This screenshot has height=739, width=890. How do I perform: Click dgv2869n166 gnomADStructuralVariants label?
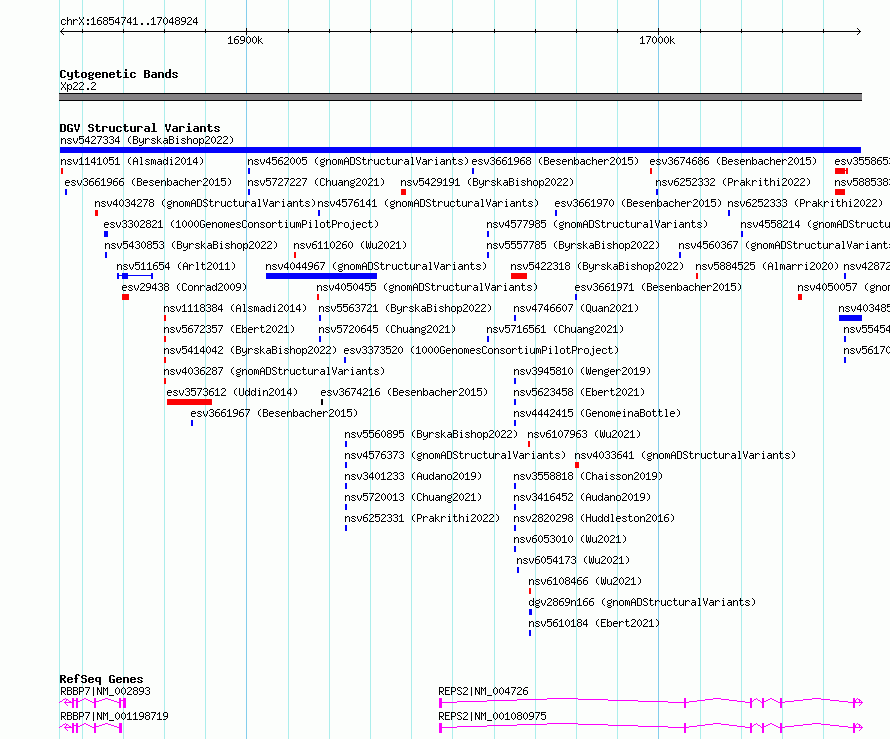pyautogui.click(x=643, y=602)
